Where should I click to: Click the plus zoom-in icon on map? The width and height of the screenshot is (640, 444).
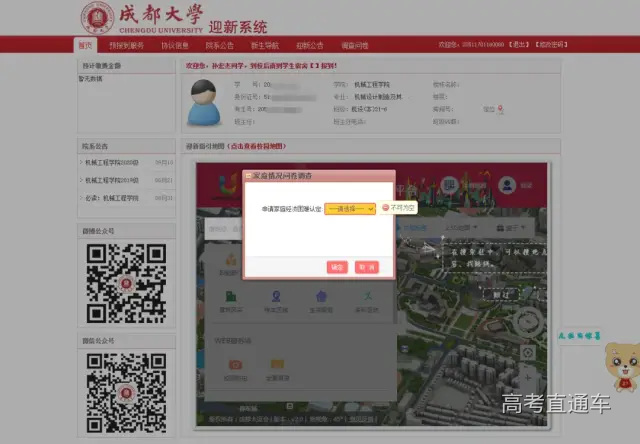point(528,378)
